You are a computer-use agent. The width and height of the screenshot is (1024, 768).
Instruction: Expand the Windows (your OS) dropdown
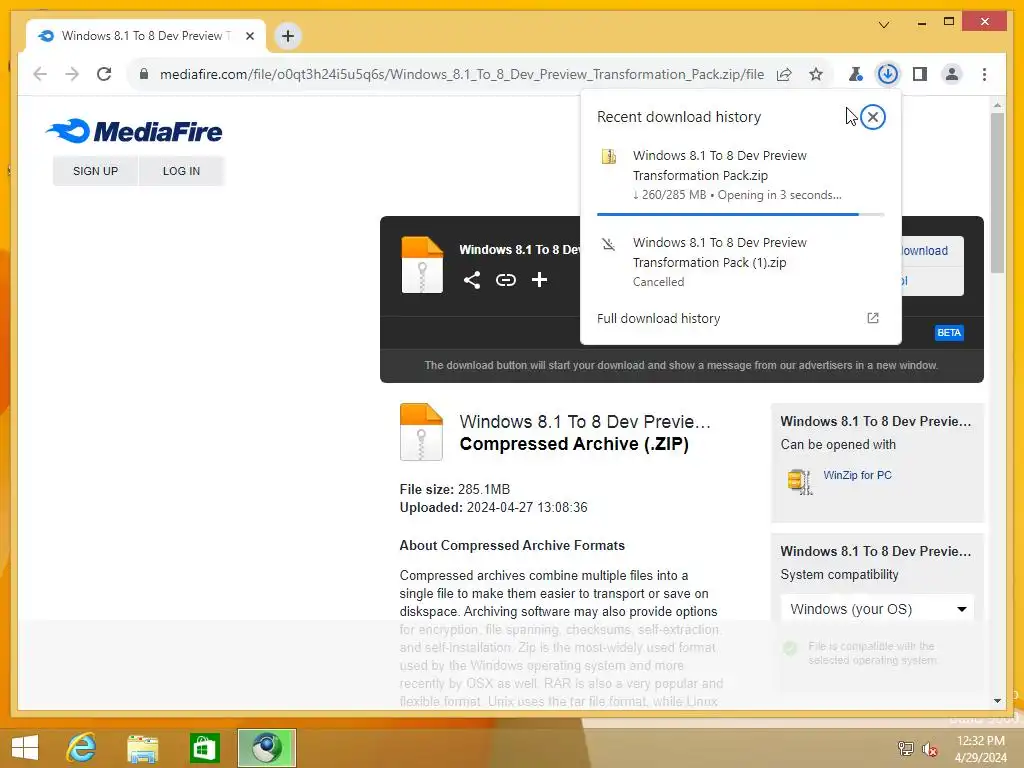pos(877,609)
